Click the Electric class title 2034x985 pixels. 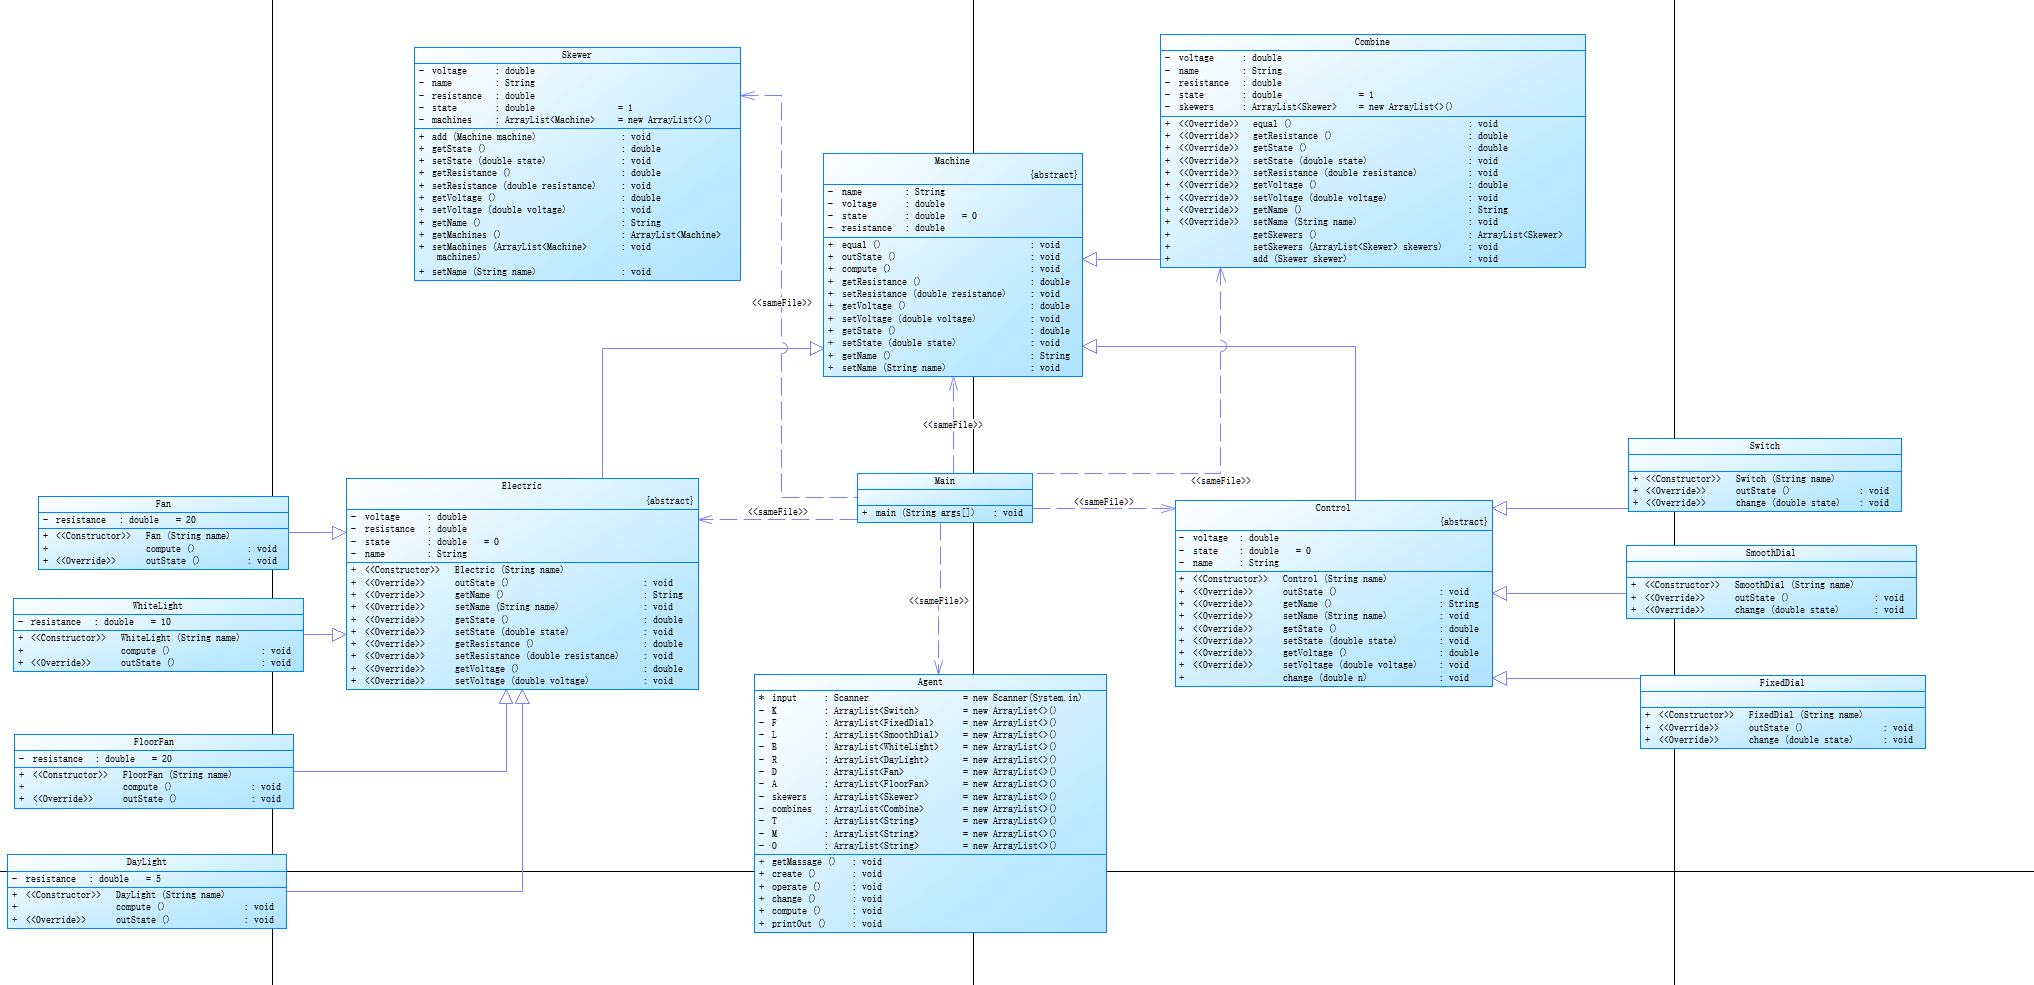click(521, 486)
